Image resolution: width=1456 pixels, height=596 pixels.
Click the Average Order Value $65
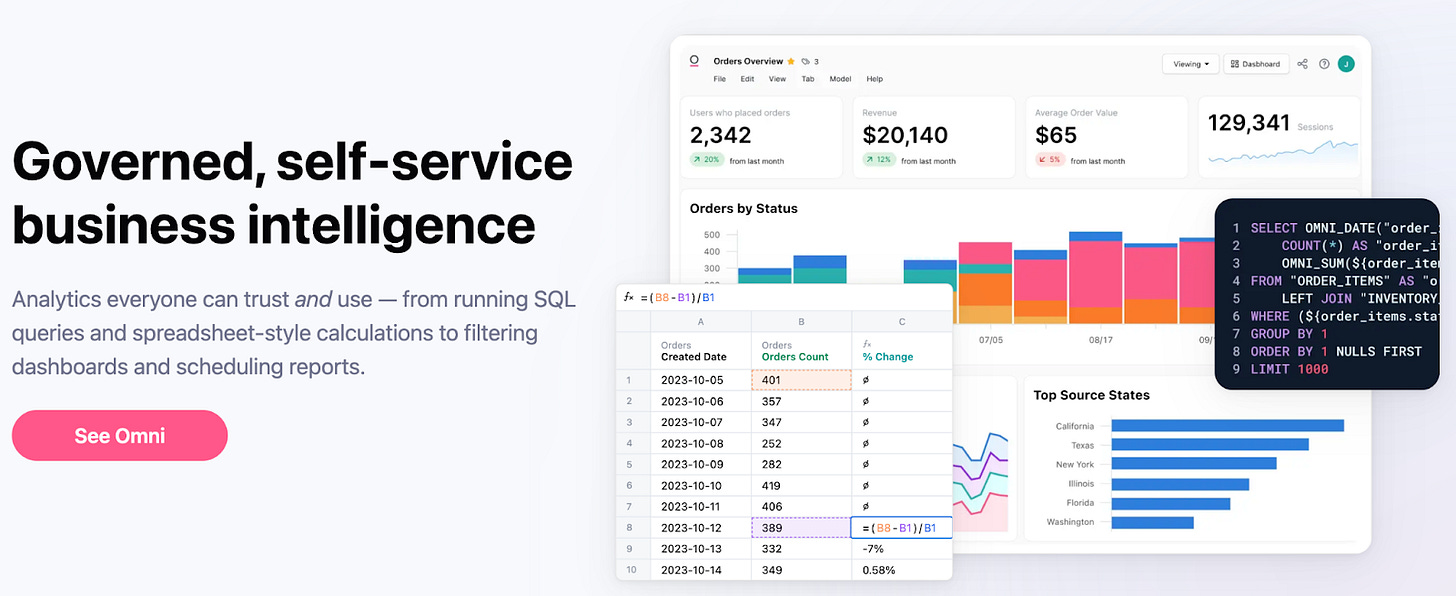click(1056, 135)
